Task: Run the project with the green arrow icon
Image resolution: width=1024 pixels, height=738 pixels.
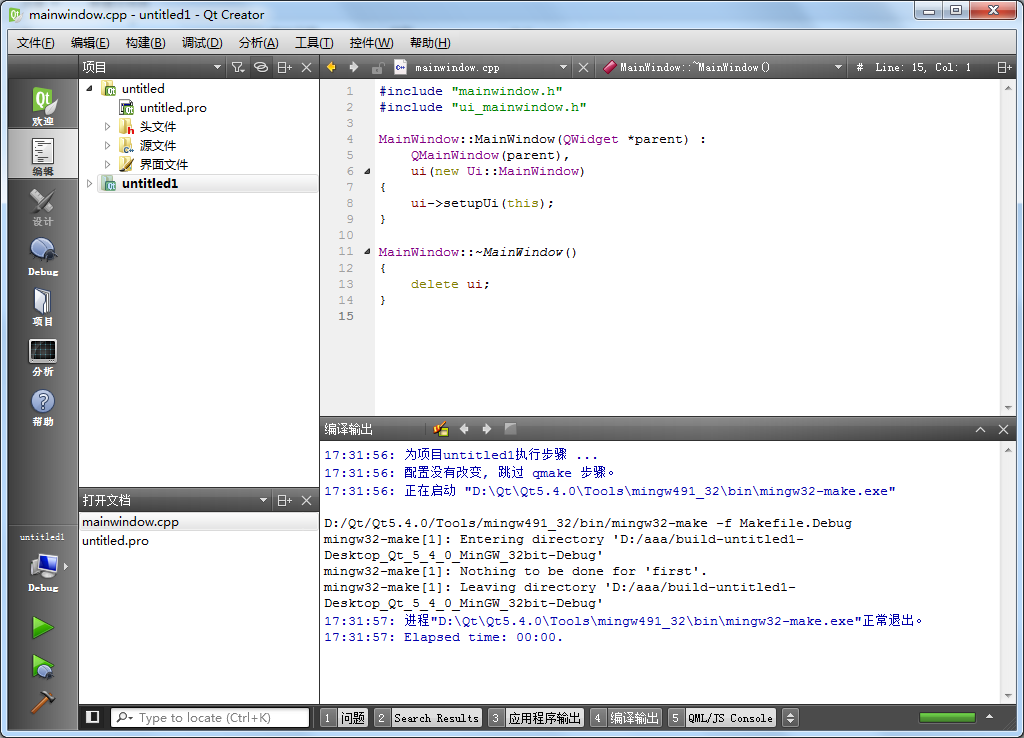Action: (44, 627)
